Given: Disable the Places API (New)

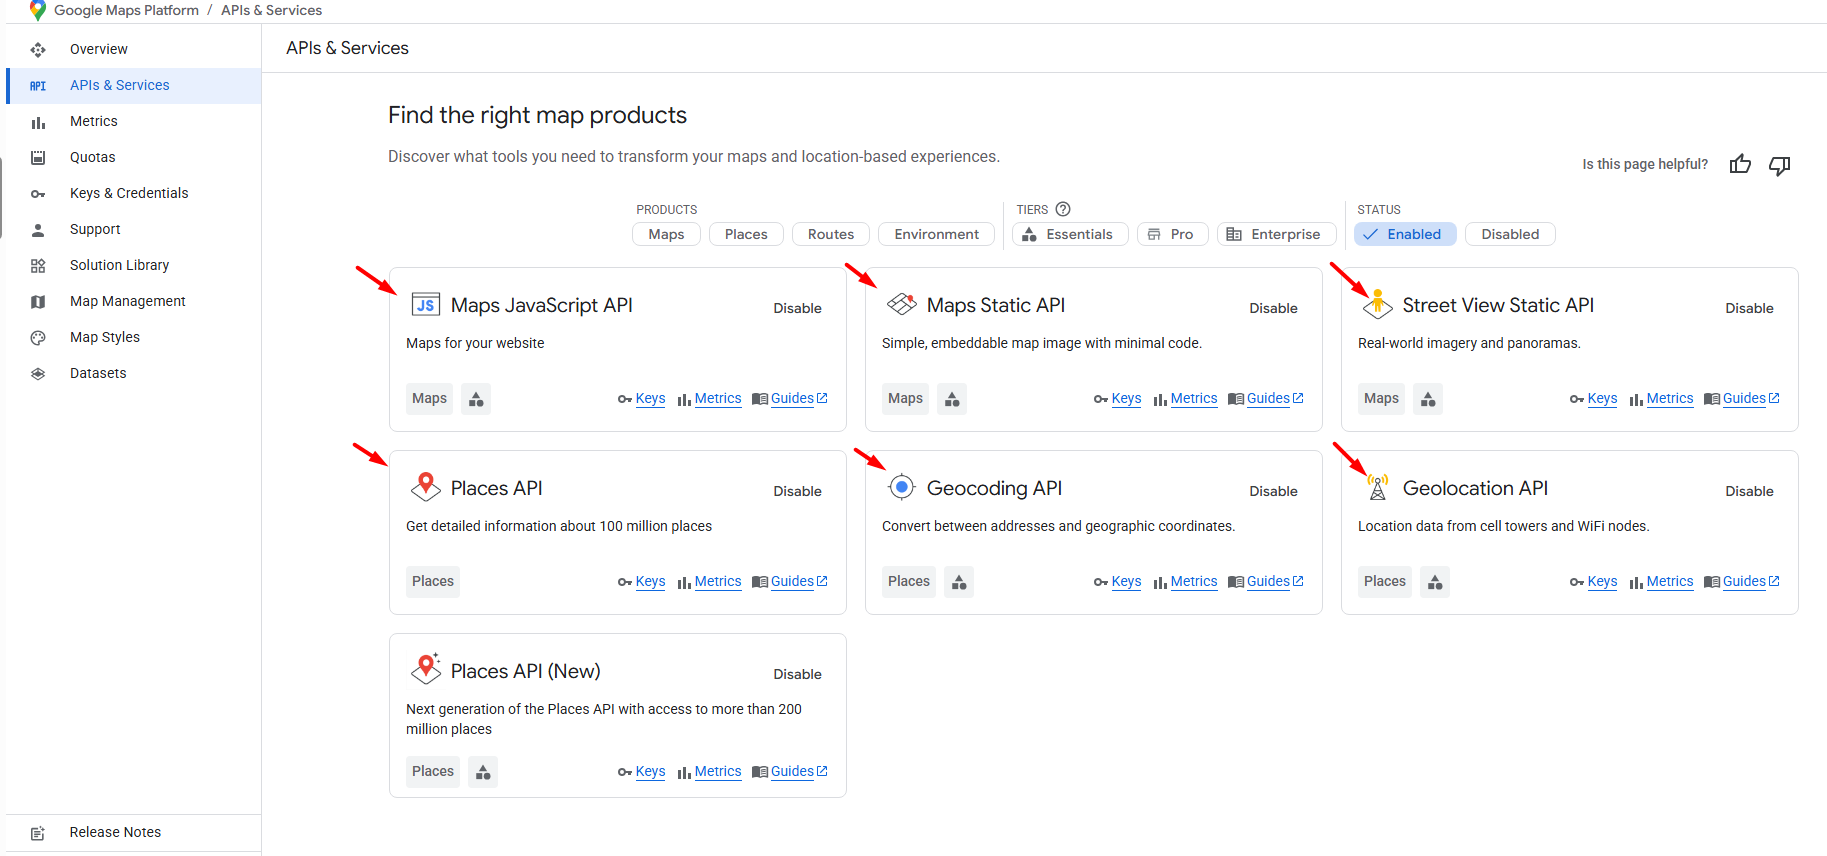Looking at the screenshot, I should tap(797, 674).
